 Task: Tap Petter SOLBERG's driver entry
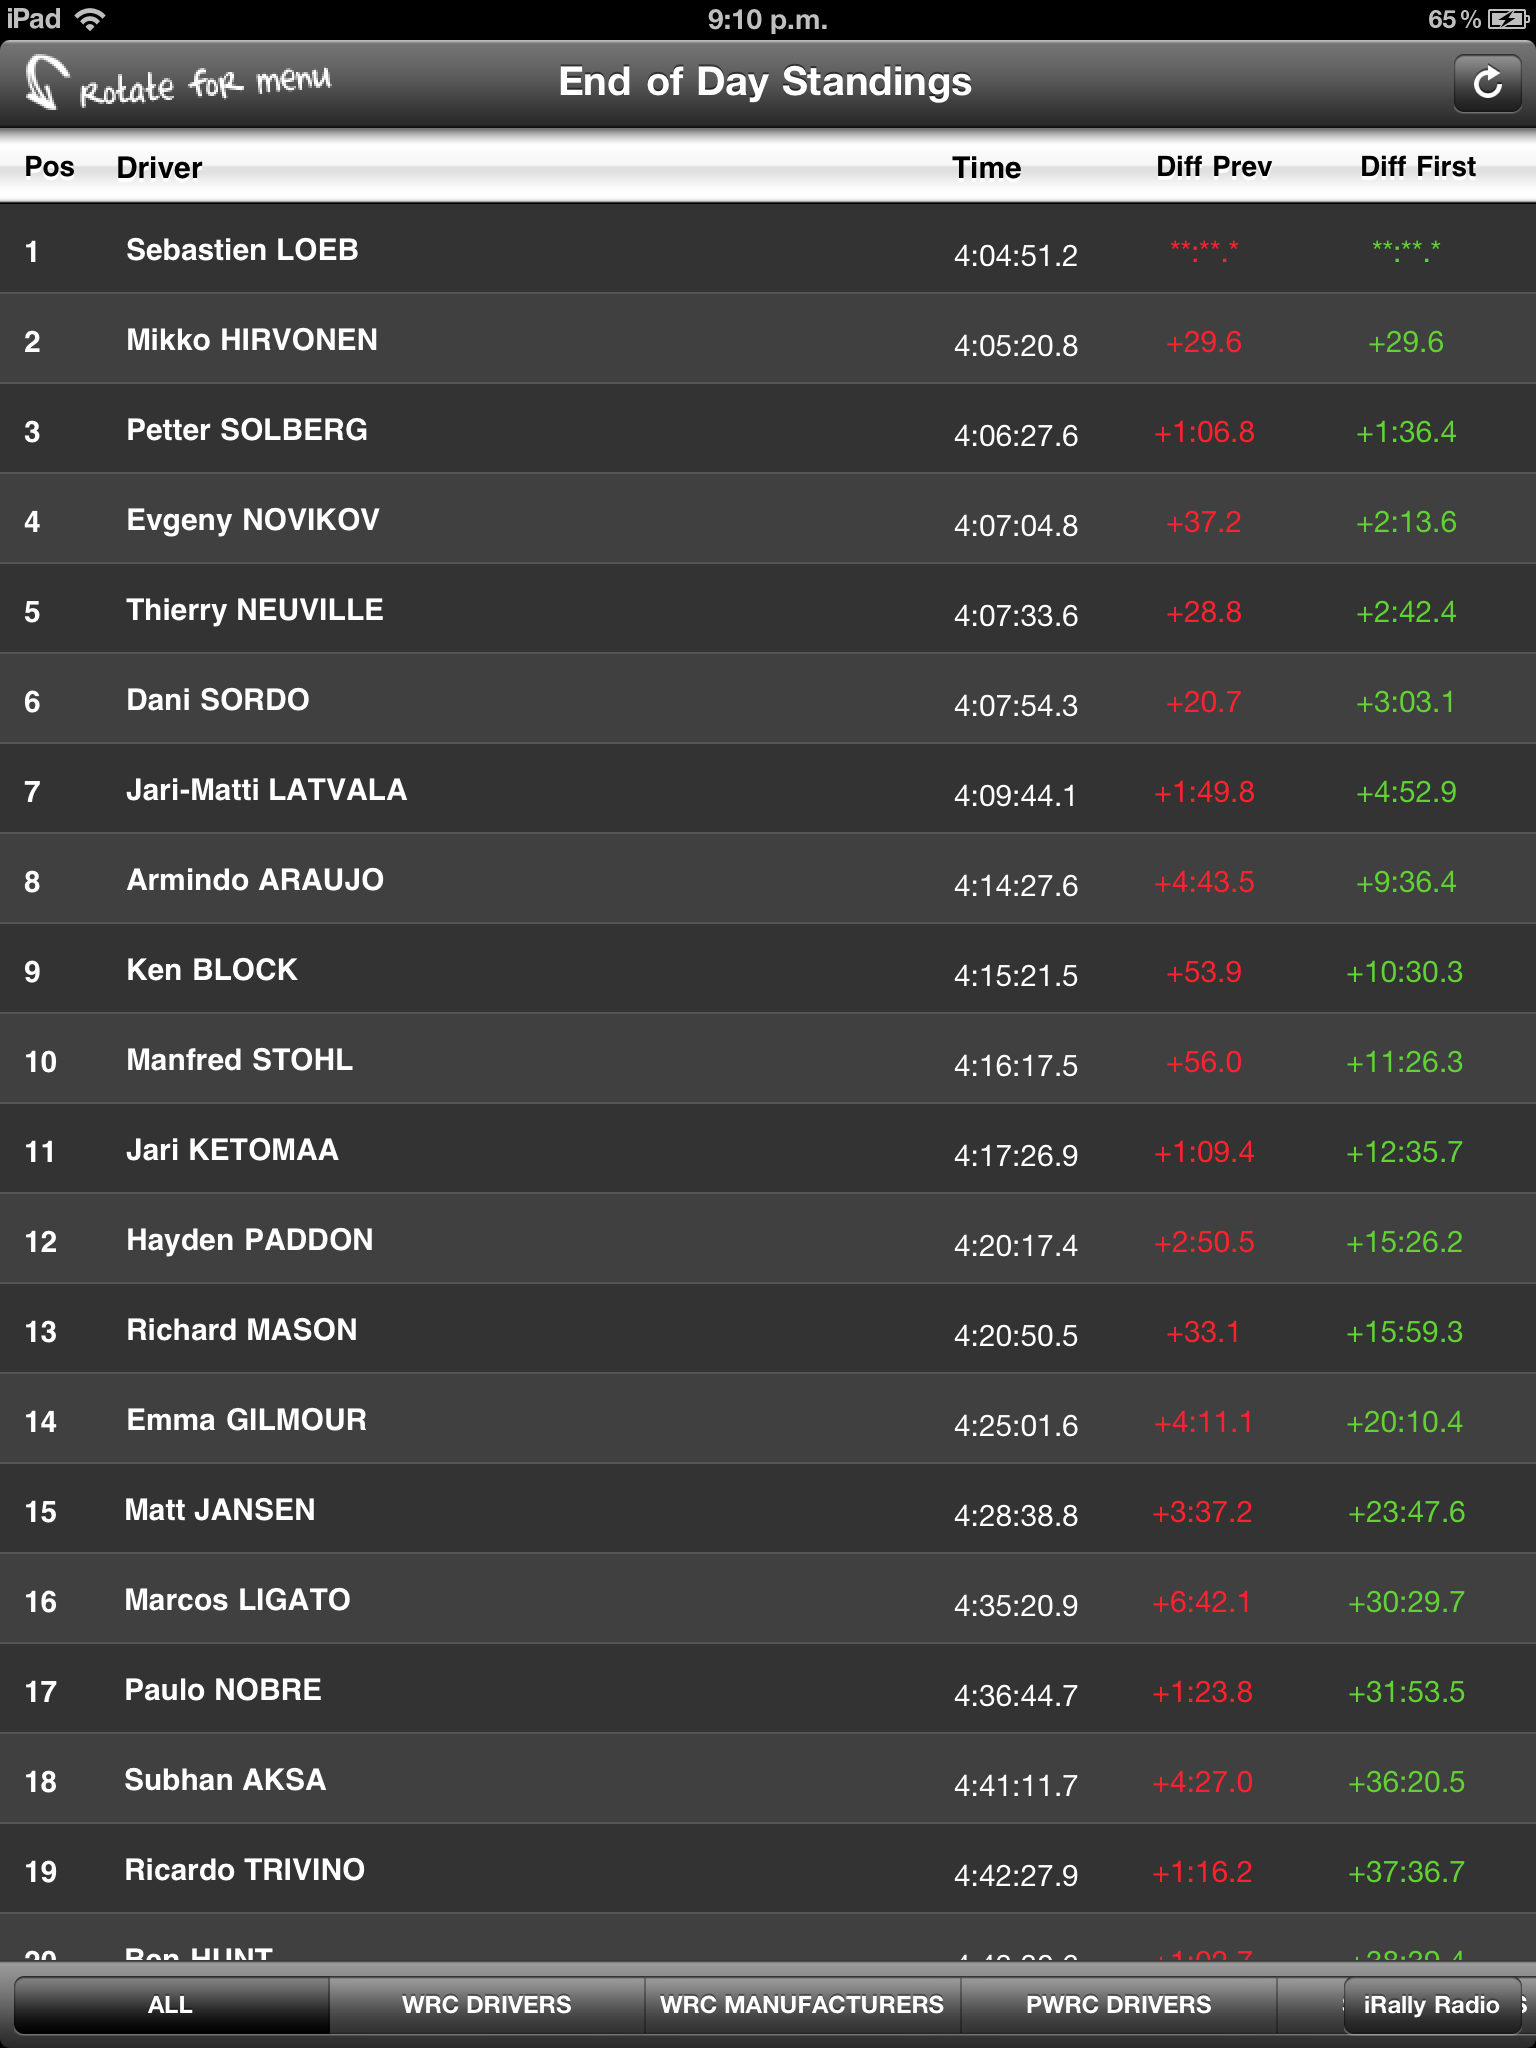pos(247,430)
